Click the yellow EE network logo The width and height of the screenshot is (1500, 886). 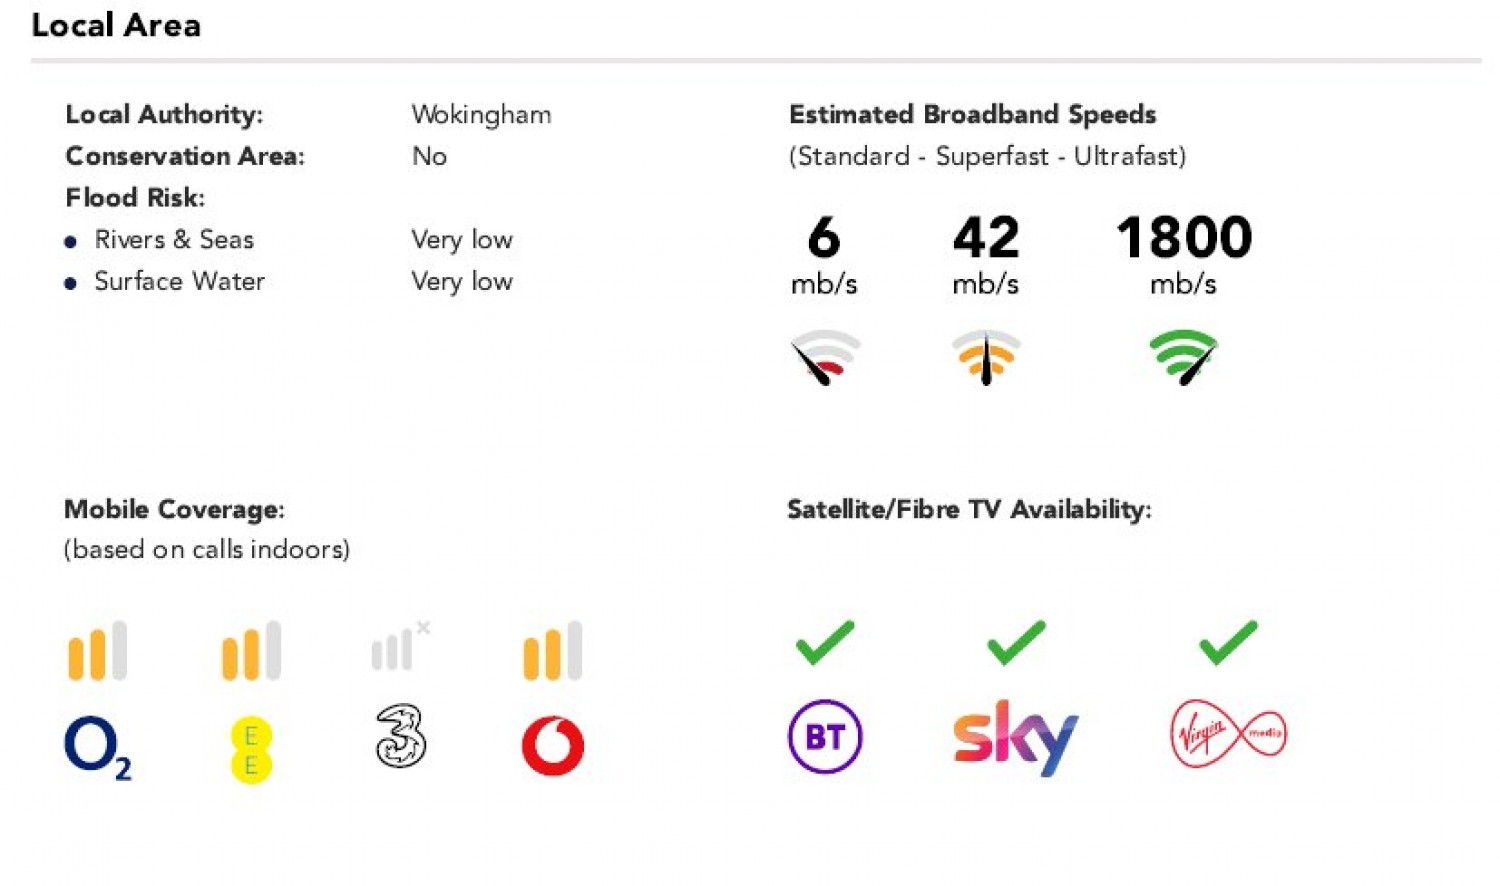(x=251, y=750)
